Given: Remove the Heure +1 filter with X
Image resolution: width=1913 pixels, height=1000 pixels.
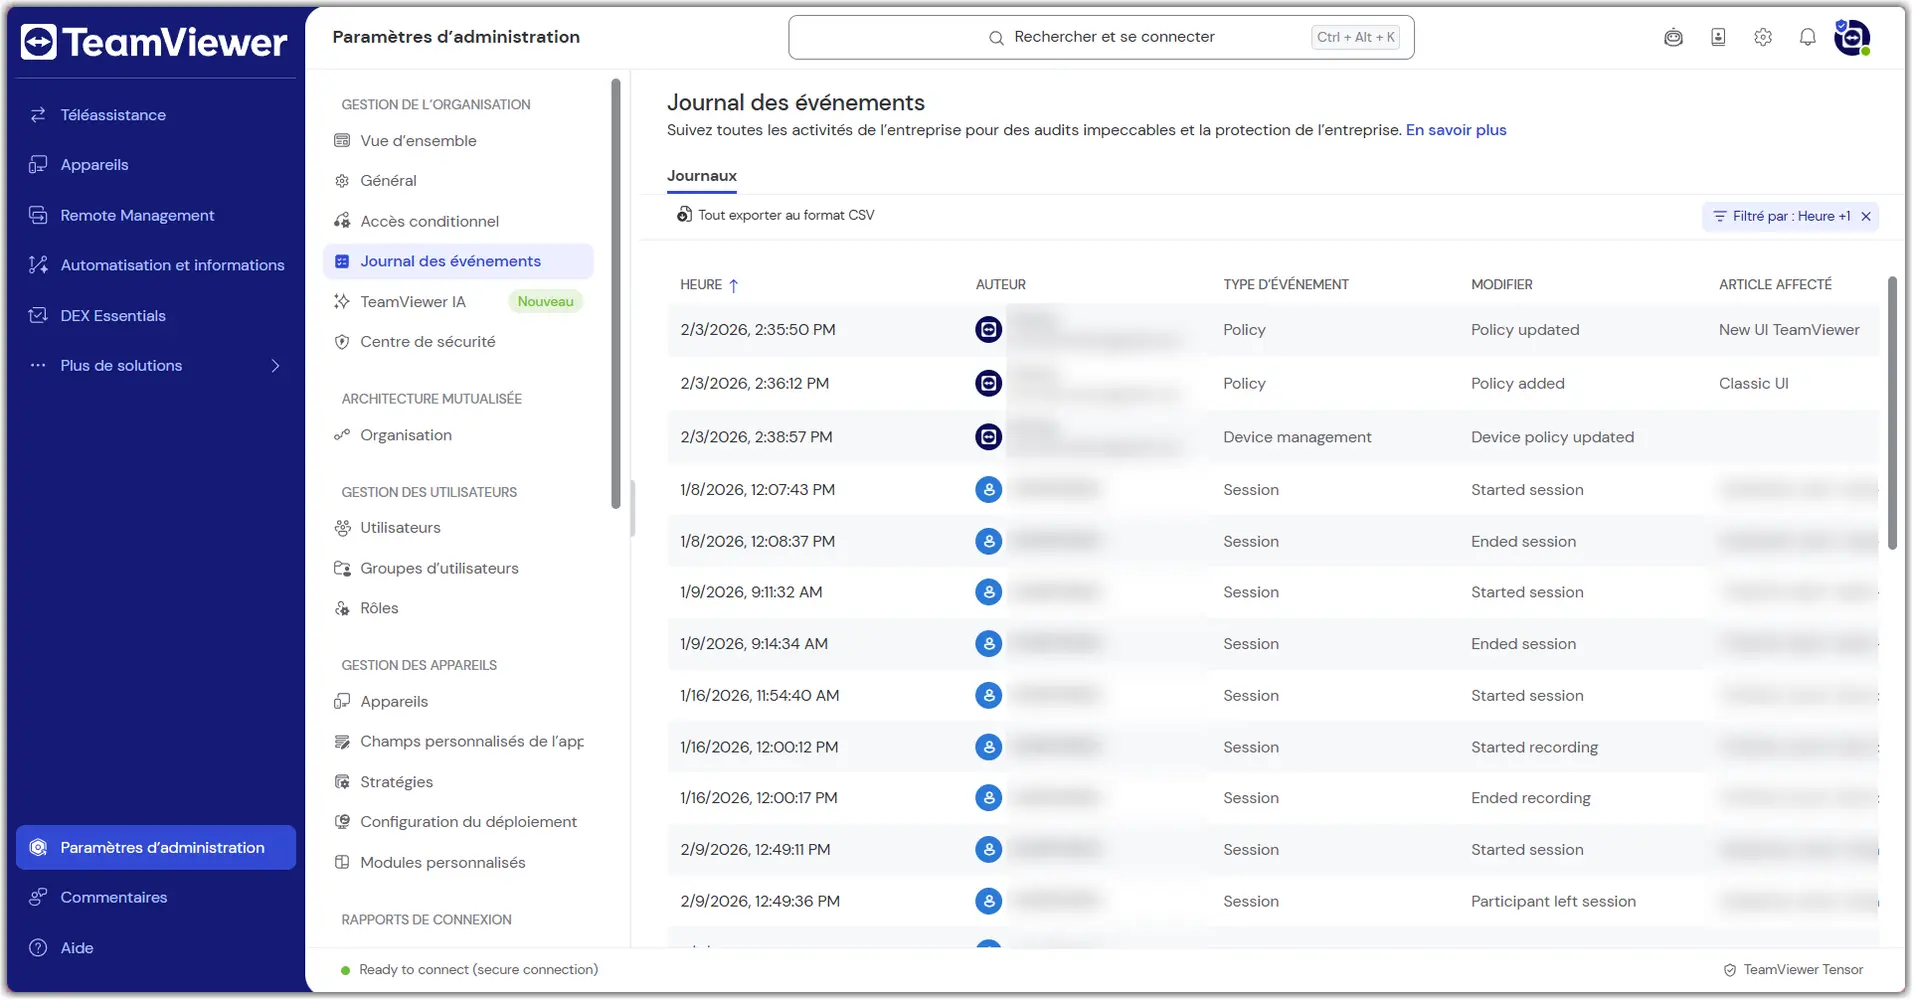Looking at the screenshot, I should (1866, 216).
